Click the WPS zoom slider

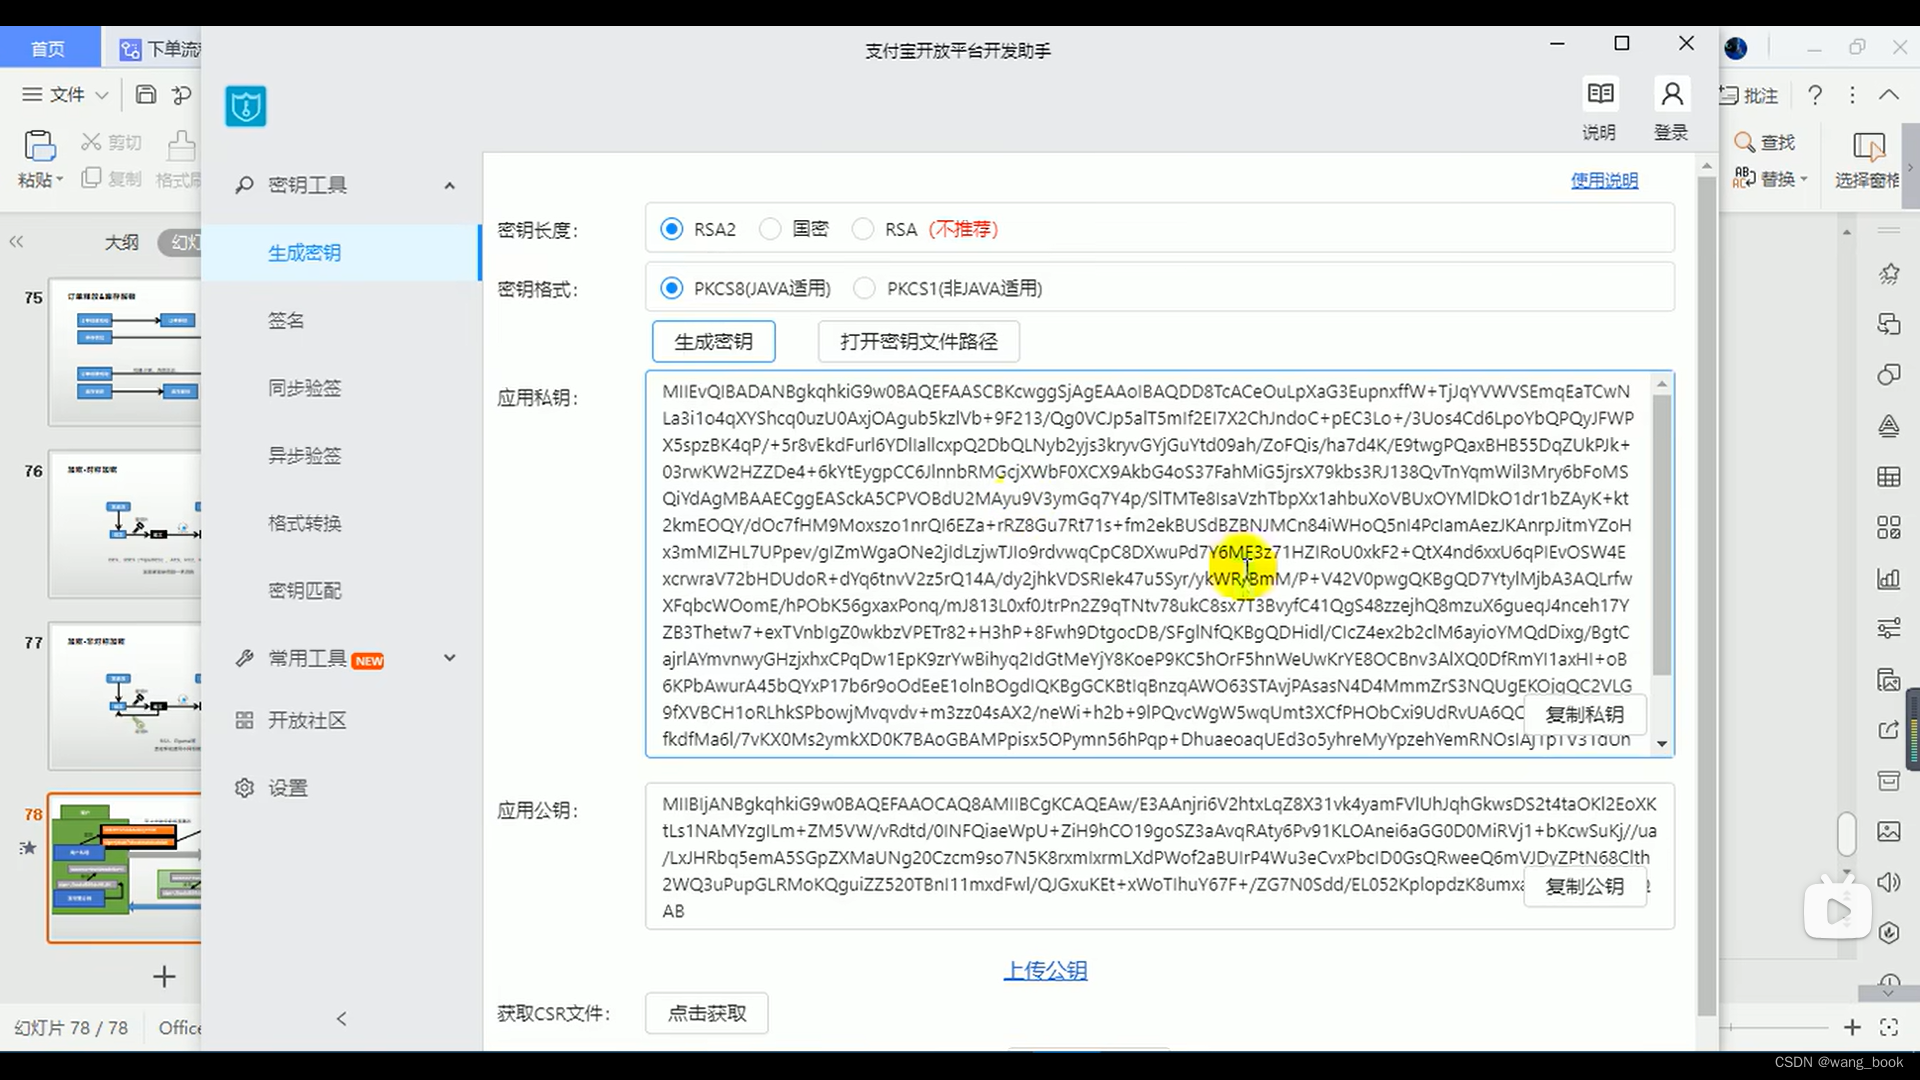pos(1780,1027)
